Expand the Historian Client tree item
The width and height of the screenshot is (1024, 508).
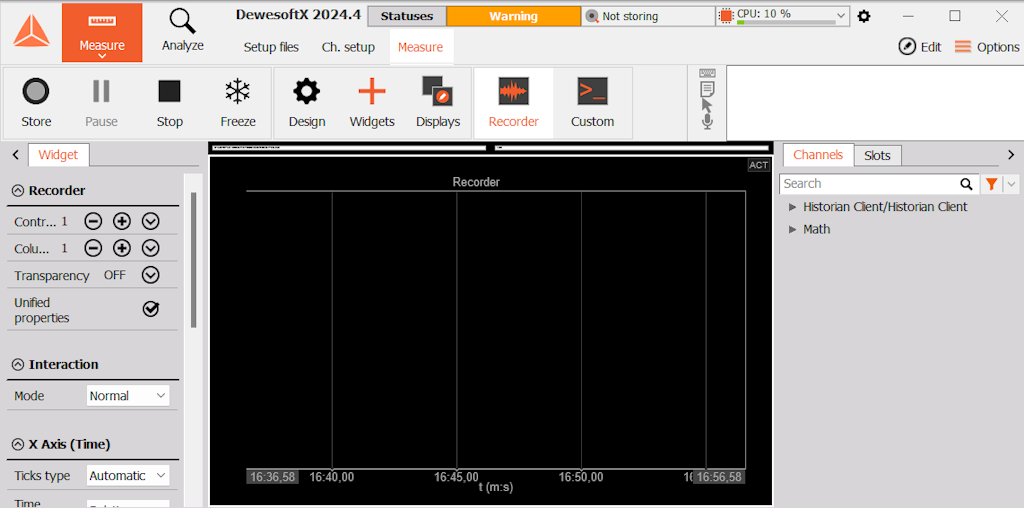tap(793, 207)
